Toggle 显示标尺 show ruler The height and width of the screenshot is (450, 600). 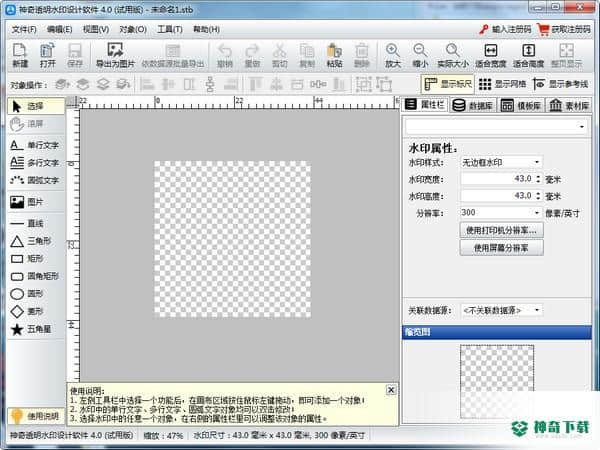448,84
